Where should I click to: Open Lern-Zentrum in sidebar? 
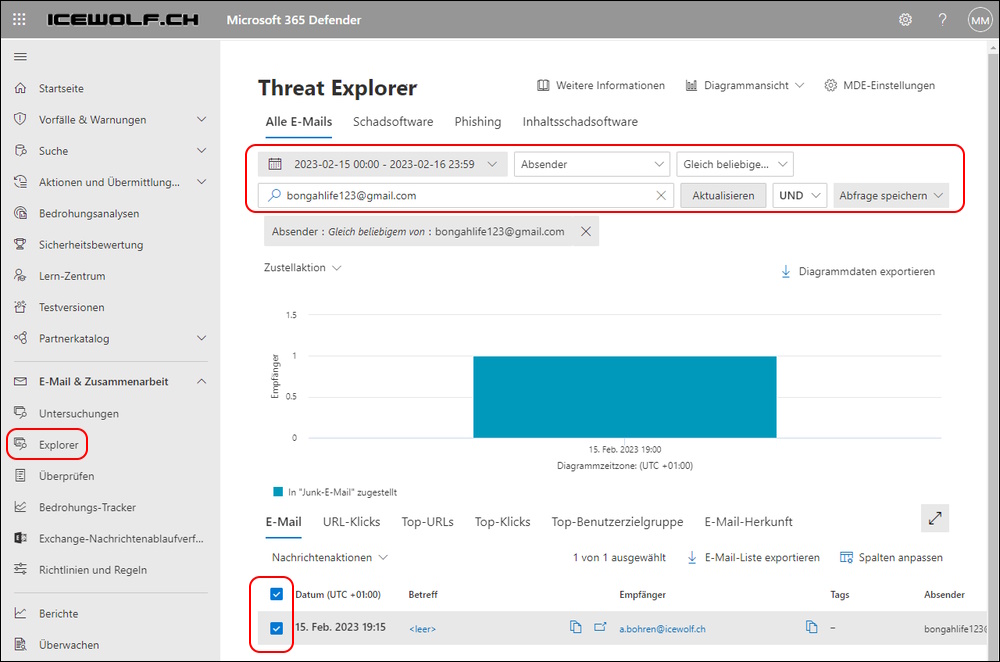pyautogui.click(x=72, y=276)
